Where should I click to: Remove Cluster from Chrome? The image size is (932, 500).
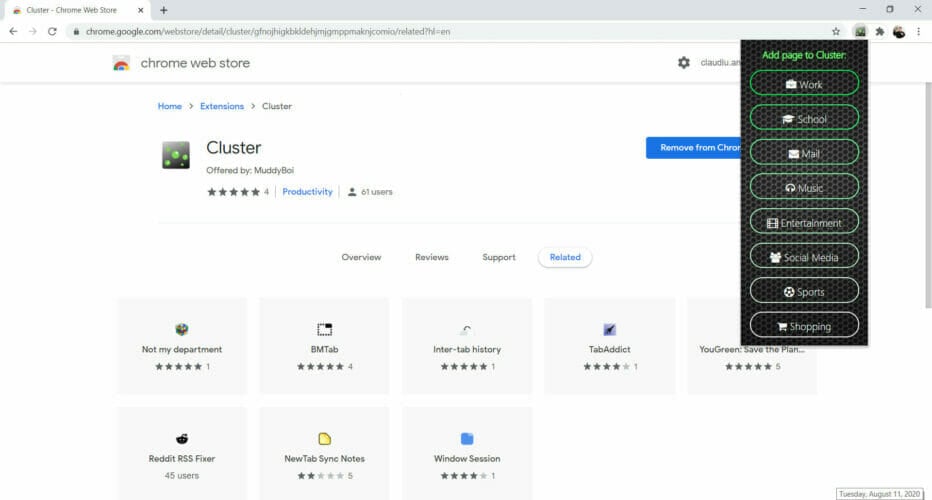[x=694, y=147]
